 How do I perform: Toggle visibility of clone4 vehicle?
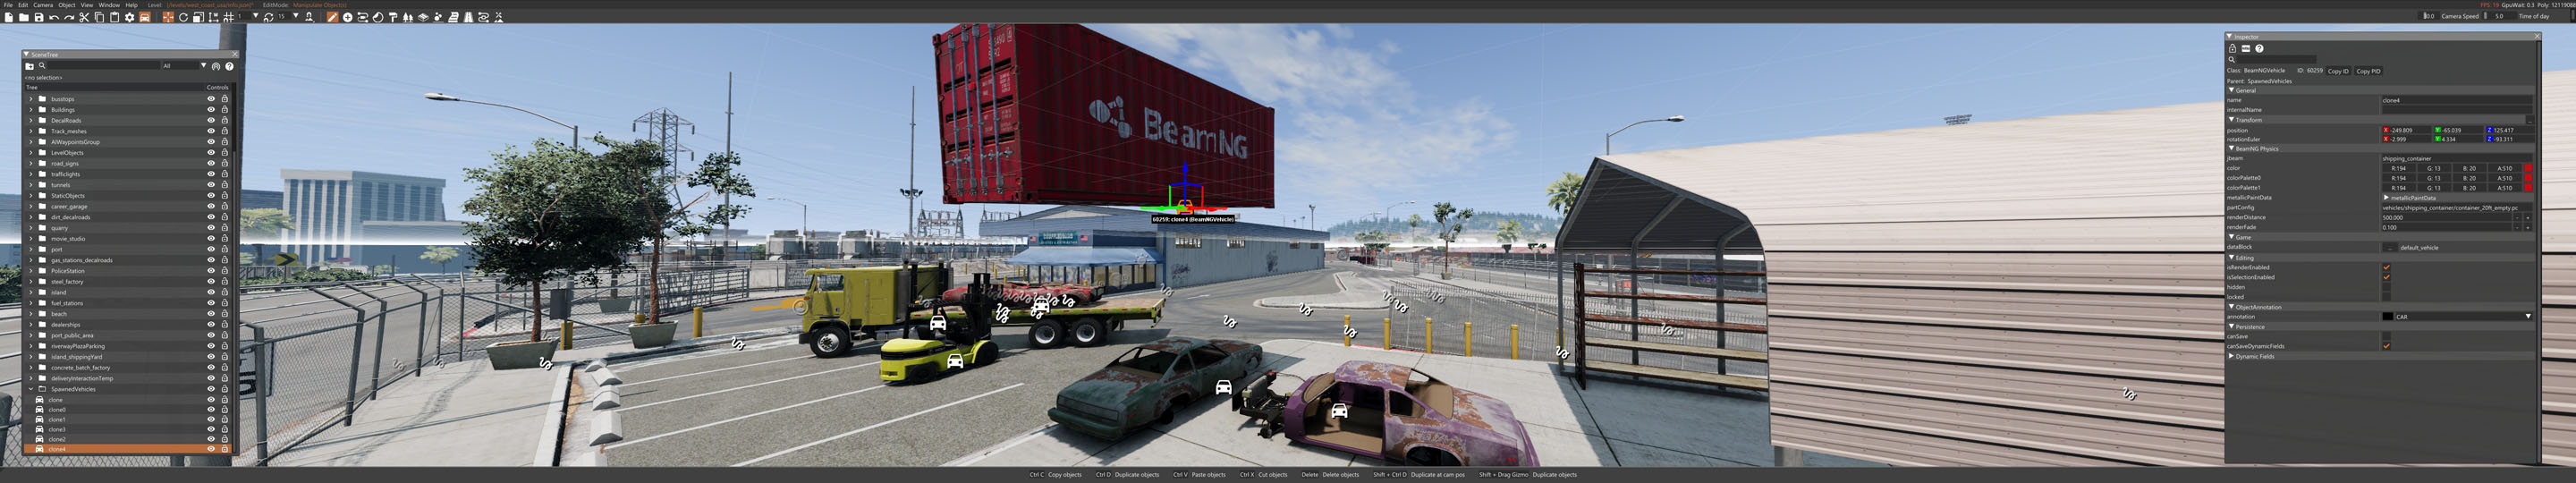point(211,449)
